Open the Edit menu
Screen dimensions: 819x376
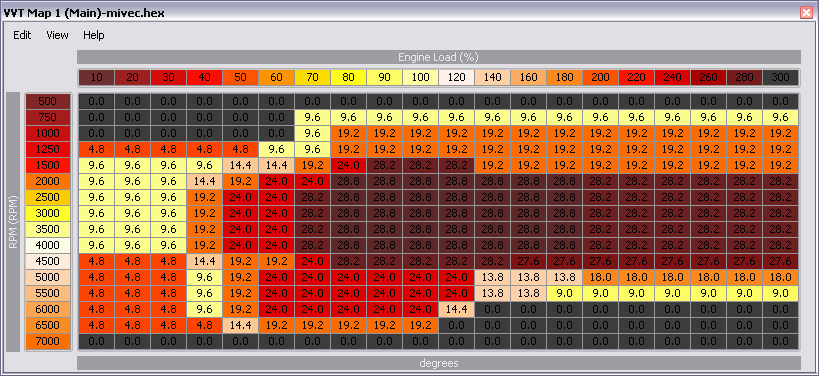click(x=22, y=35)
